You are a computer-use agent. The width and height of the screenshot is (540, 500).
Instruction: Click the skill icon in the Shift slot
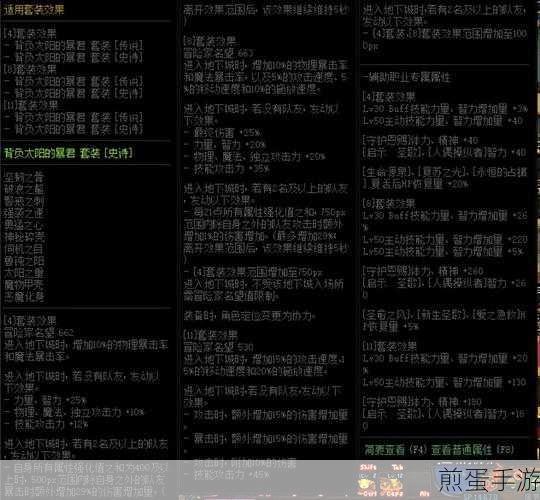(x=367, y=483)
